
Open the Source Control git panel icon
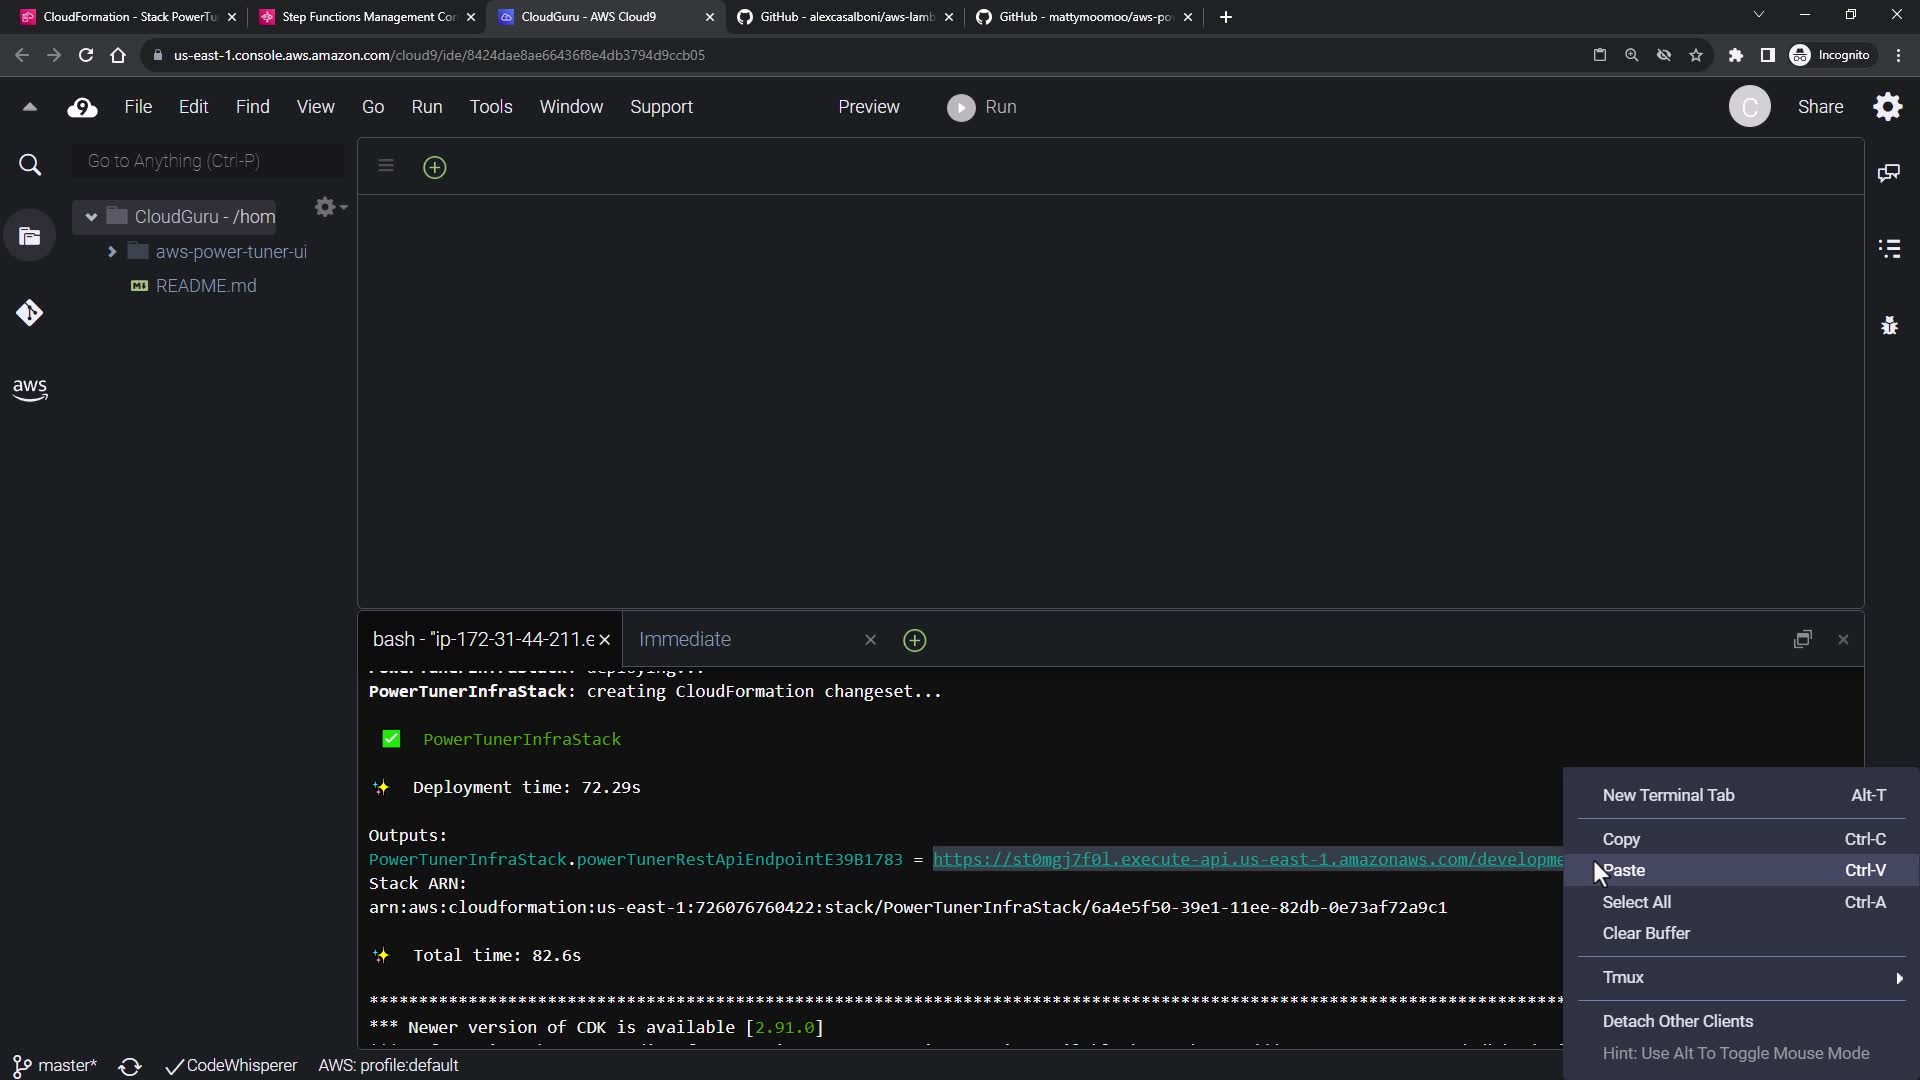[x=30, y=313]
